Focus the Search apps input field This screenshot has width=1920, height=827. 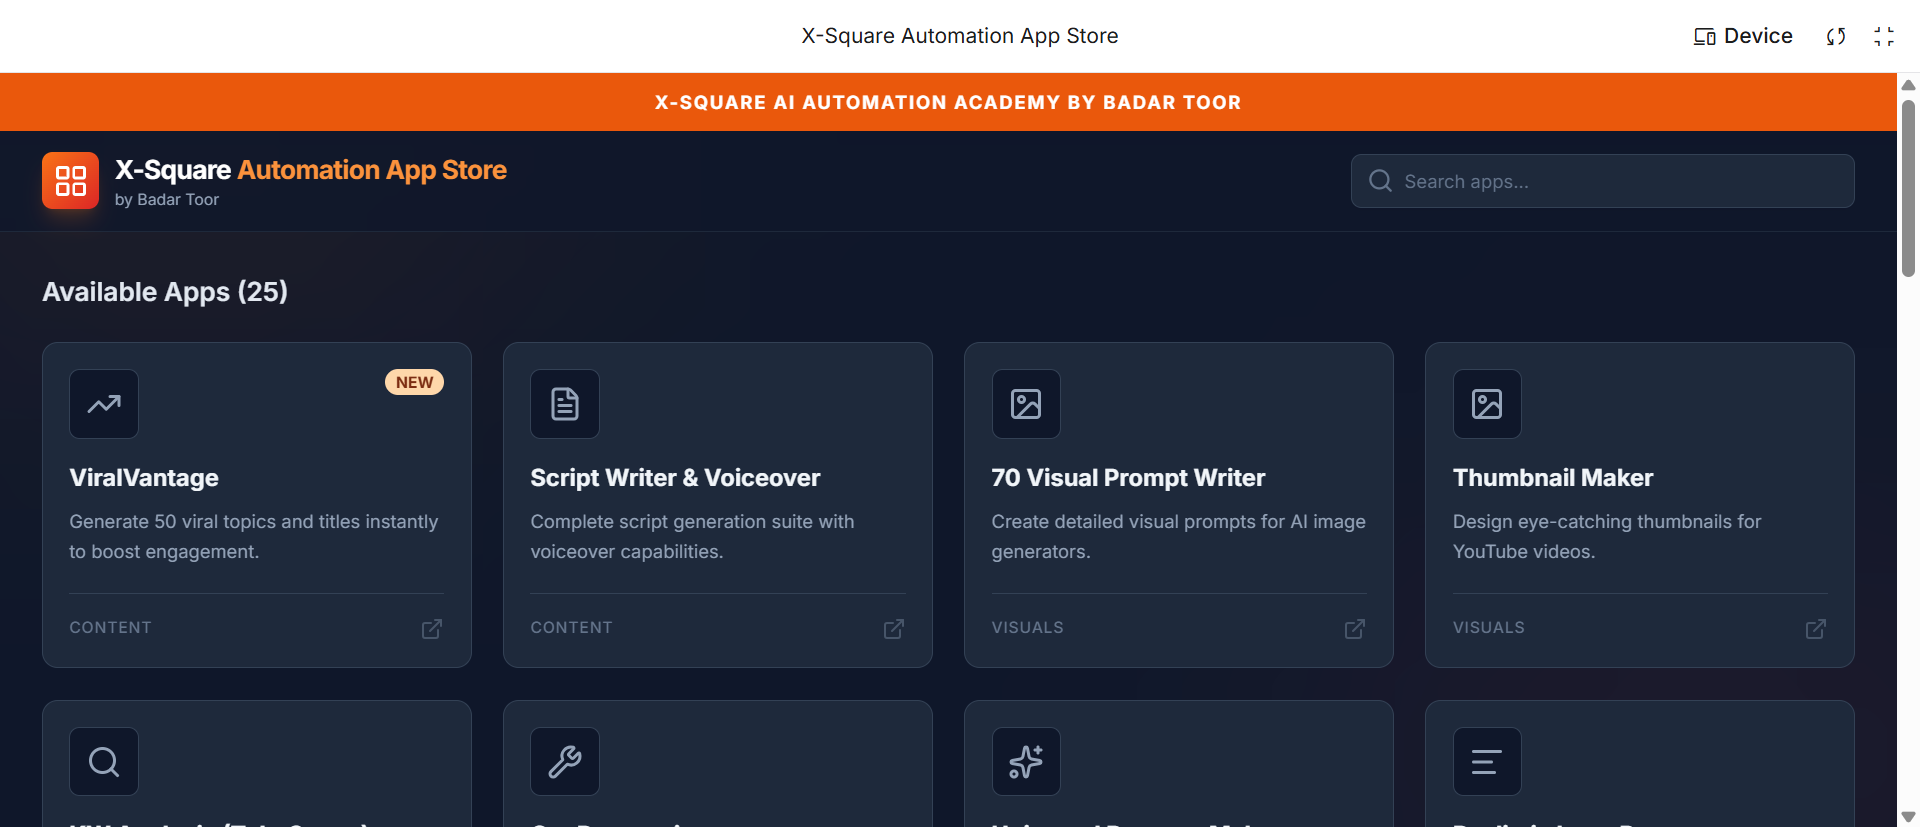point(1602,181)
